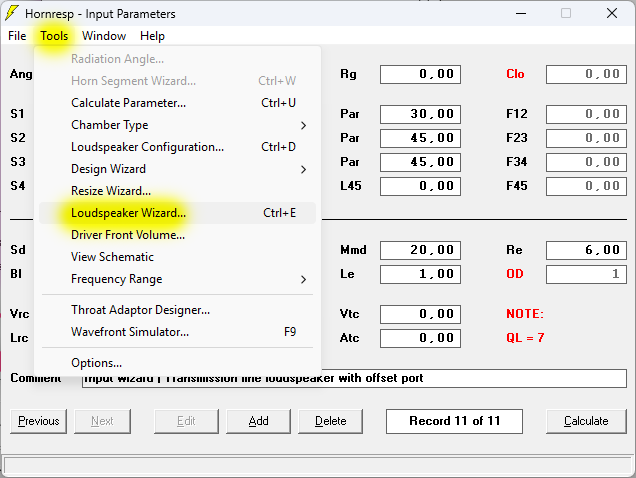
Task: Close the open Tools menu
Action: pos(54,36)
